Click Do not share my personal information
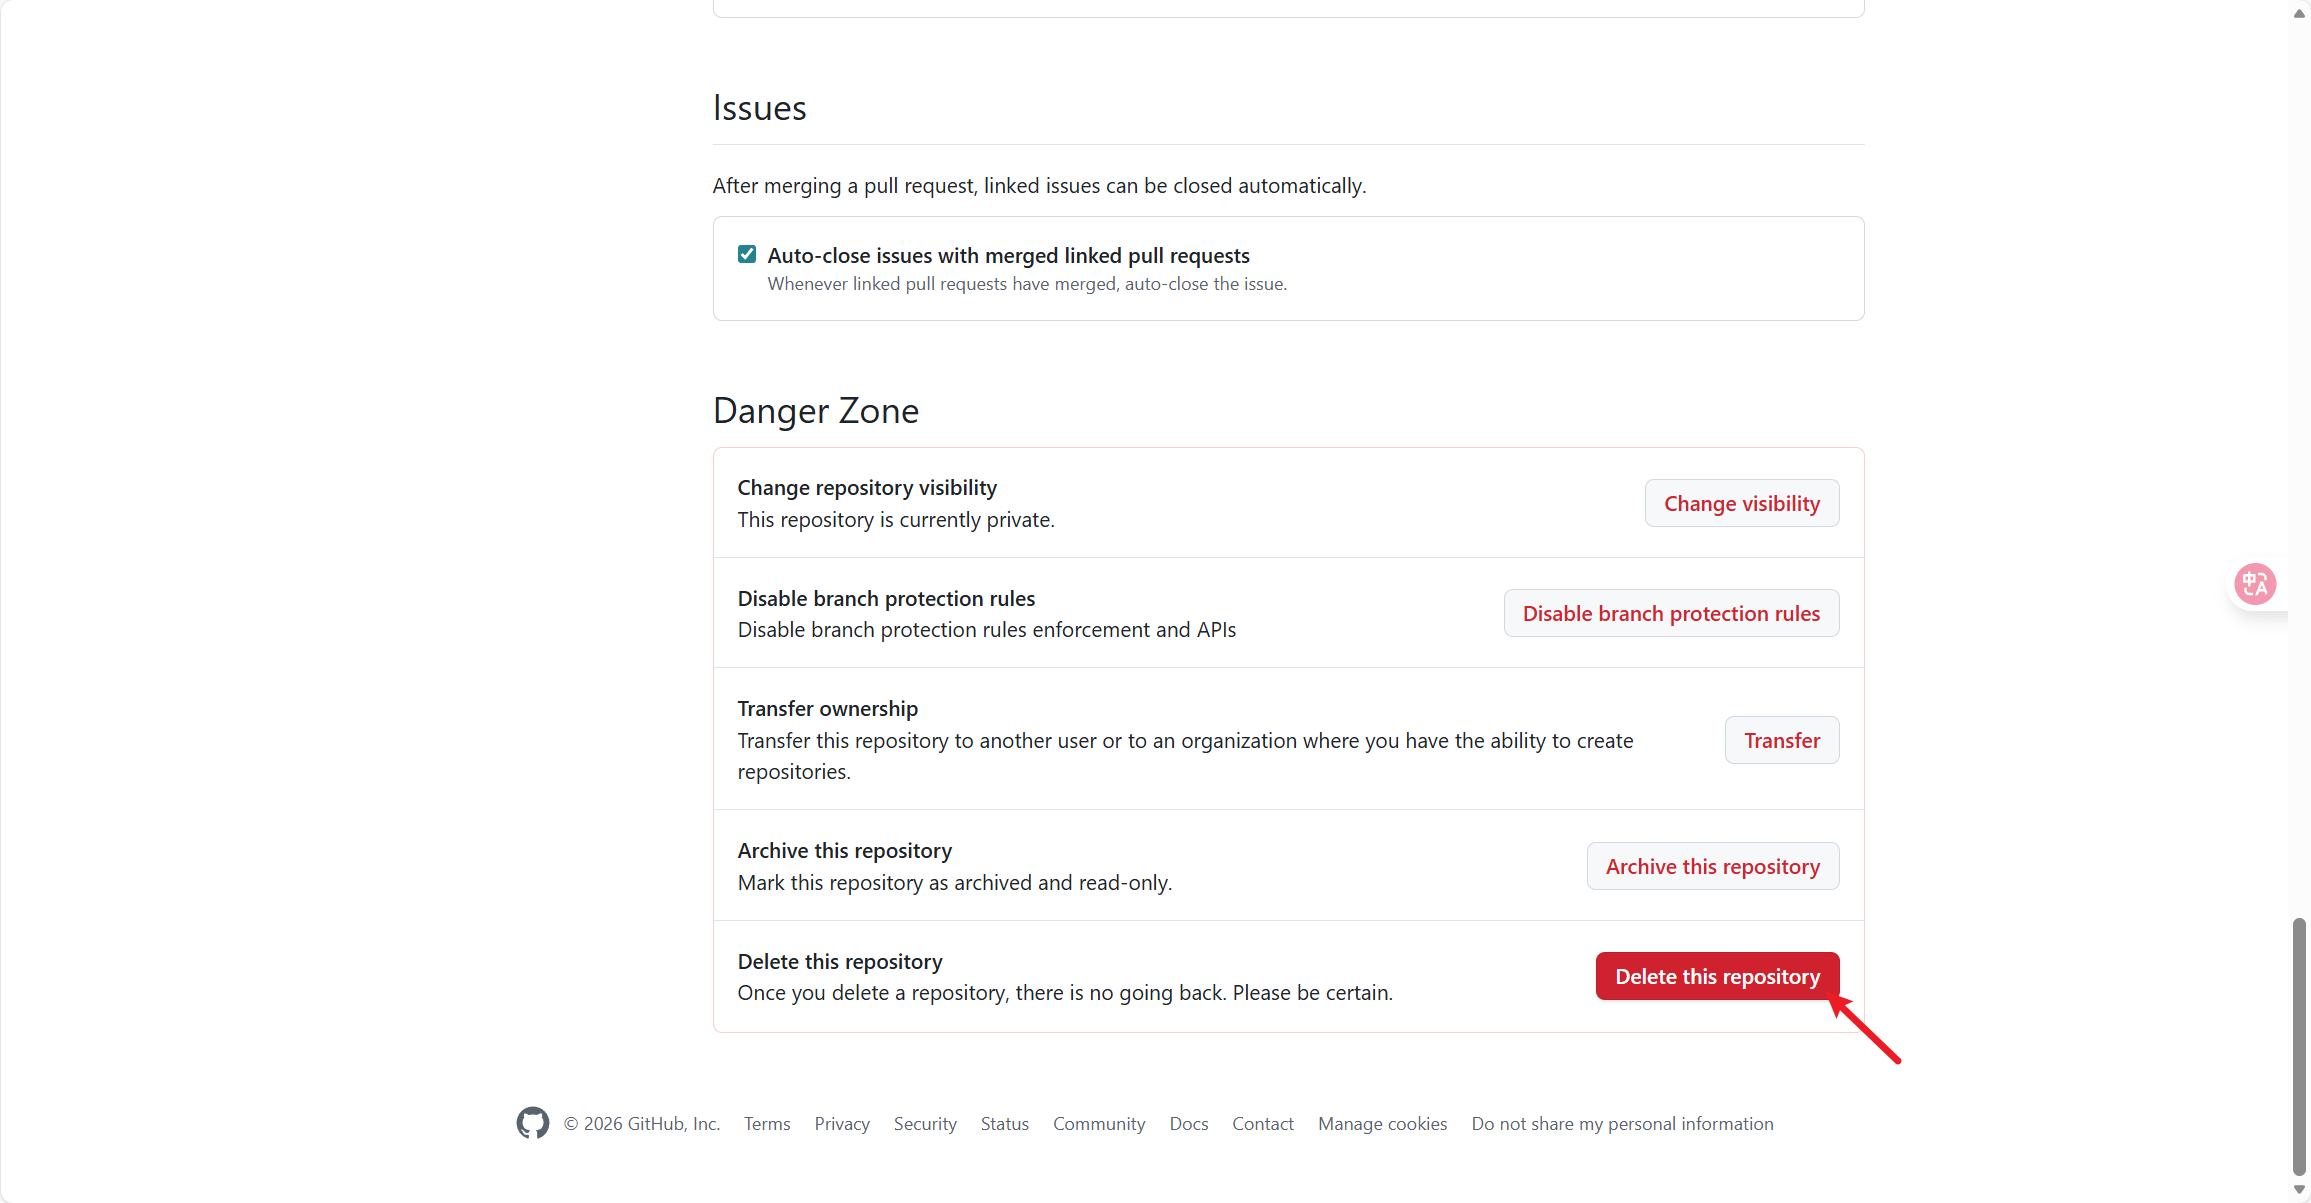2311x1203 pixels. (x=1622, y=1124)
